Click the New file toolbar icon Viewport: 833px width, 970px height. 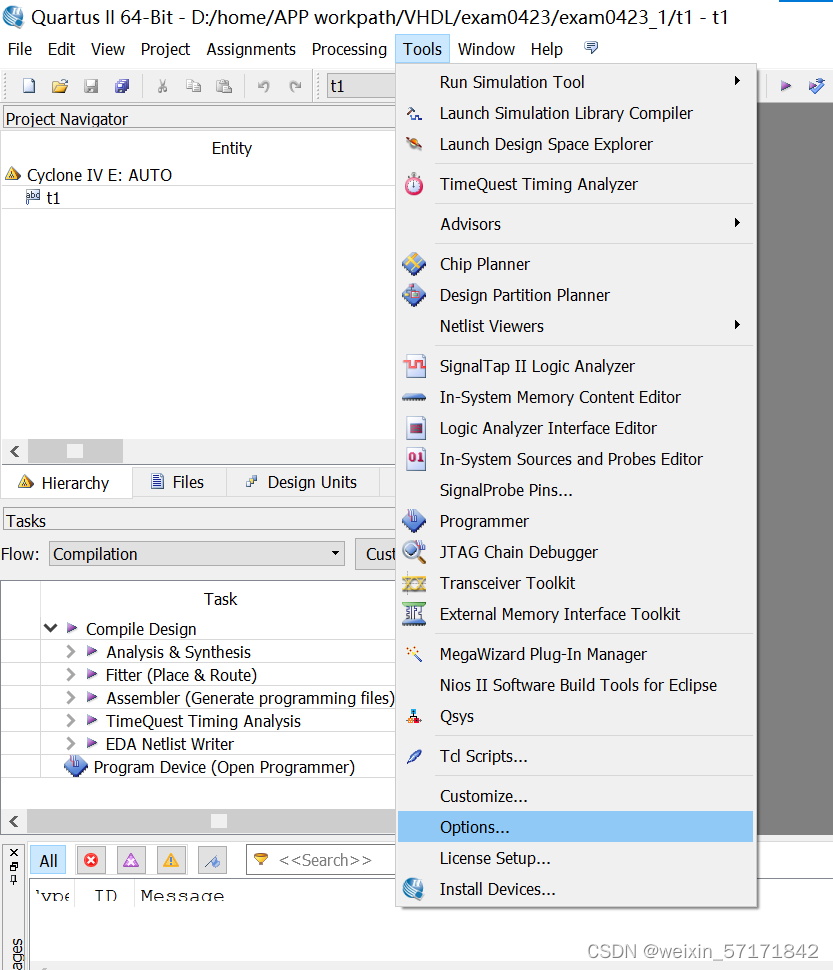[29, 86]
